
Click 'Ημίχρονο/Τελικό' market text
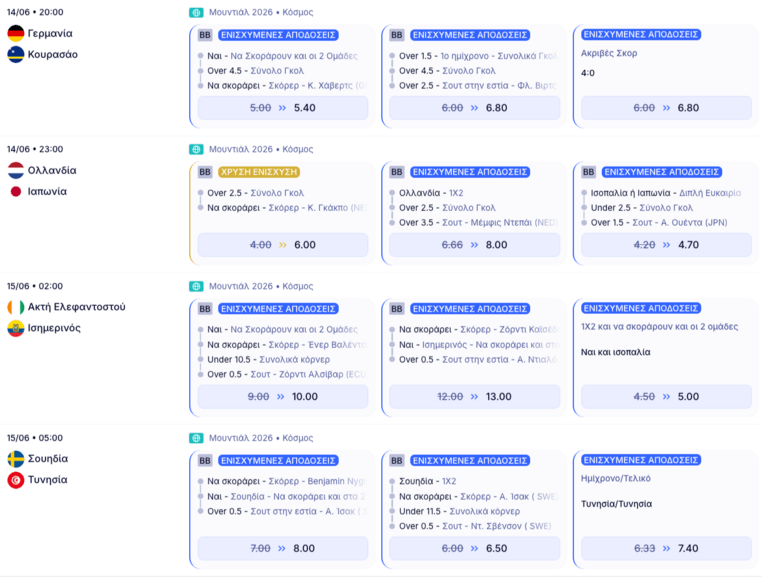(616, 479)
